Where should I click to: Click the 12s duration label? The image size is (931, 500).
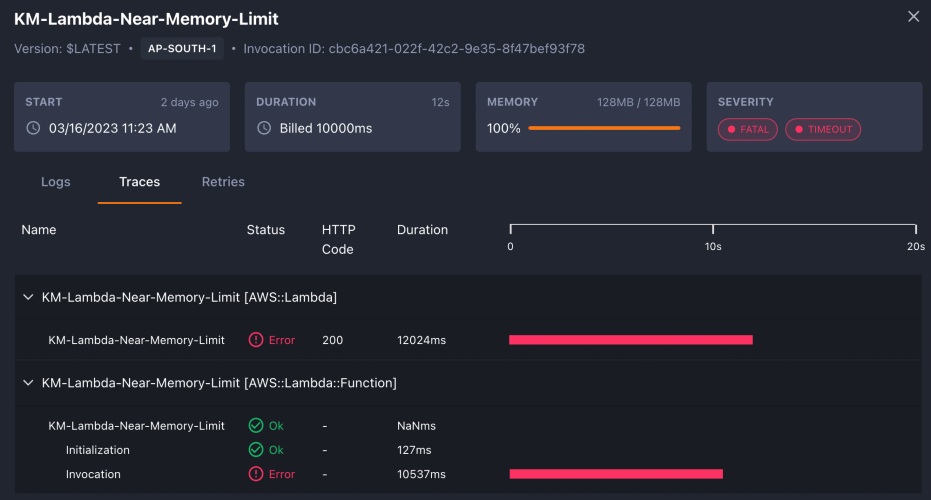[x=441, y=102]
